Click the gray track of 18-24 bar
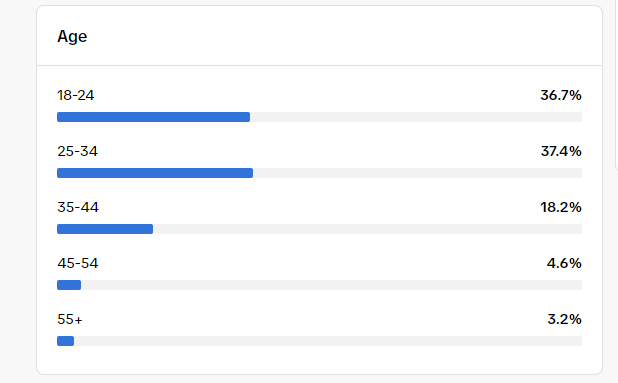The width and height of the screenshot is (618, 383). 416,117
